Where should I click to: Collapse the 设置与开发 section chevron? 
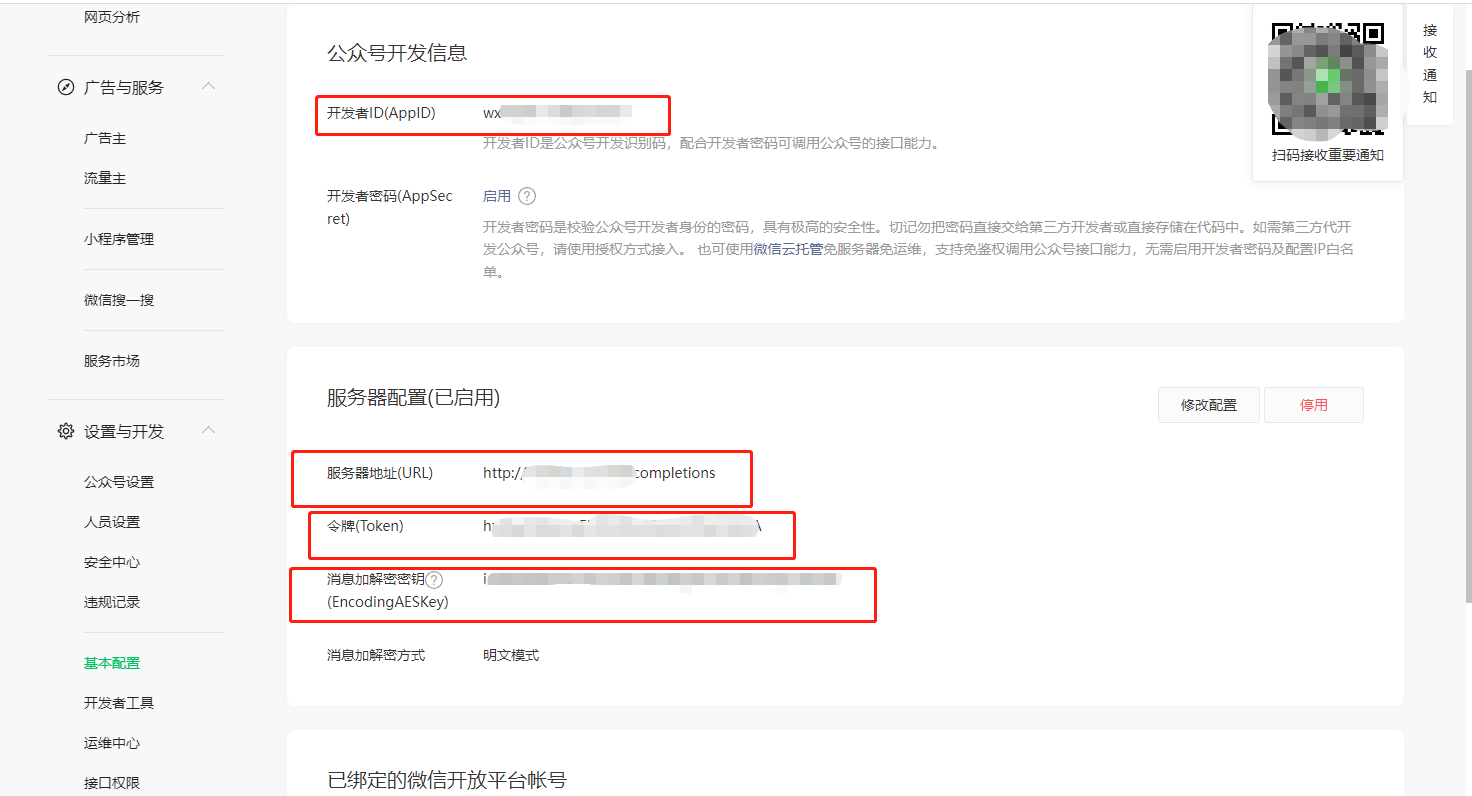[208, 430]
